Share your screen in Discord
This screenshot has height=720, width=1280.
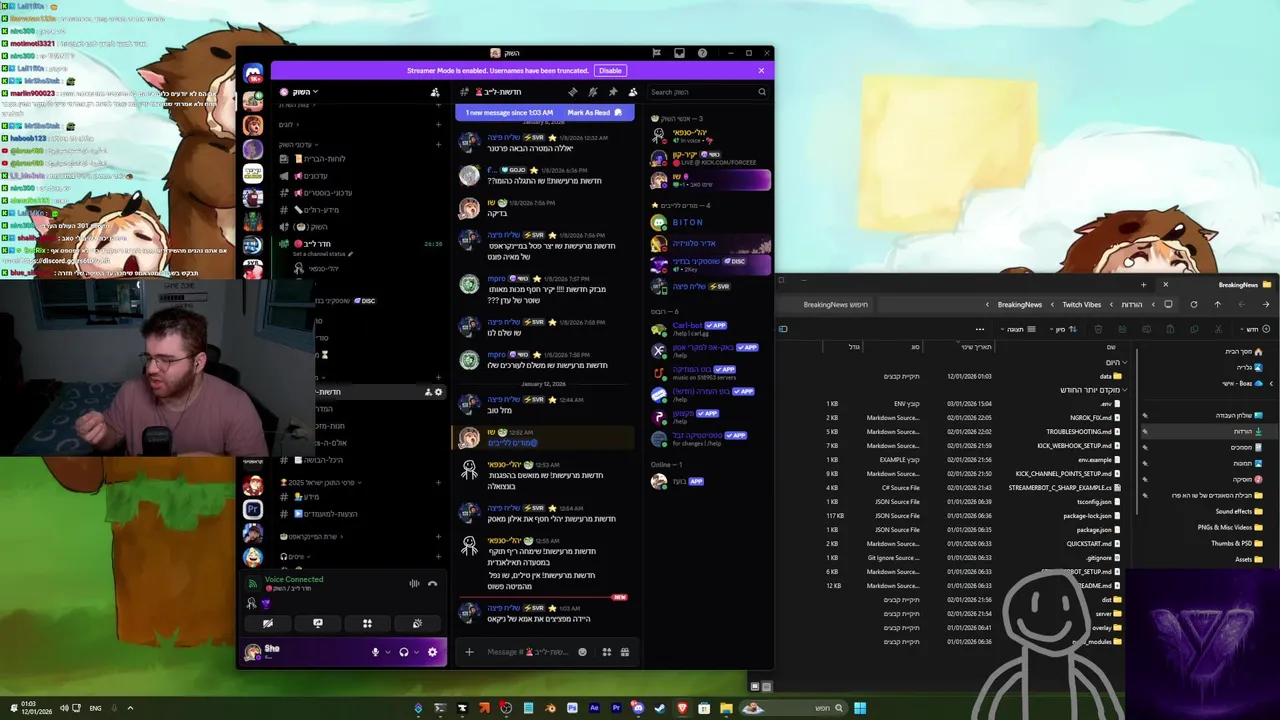[317, 623]
